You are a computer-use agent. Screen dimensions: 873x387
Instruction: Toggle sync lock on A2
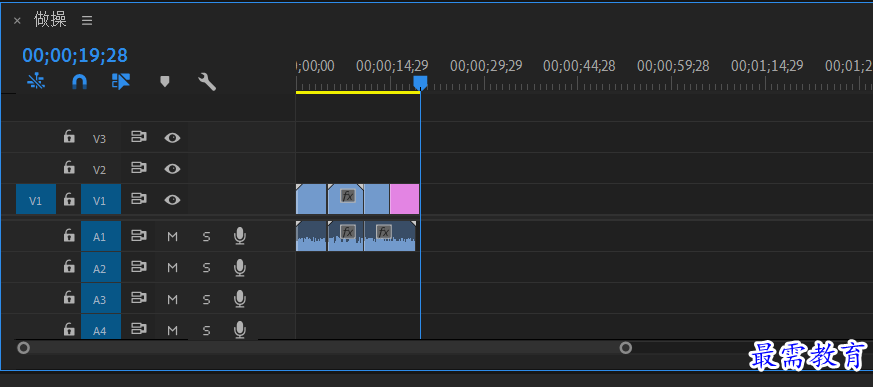pos(139,267)
